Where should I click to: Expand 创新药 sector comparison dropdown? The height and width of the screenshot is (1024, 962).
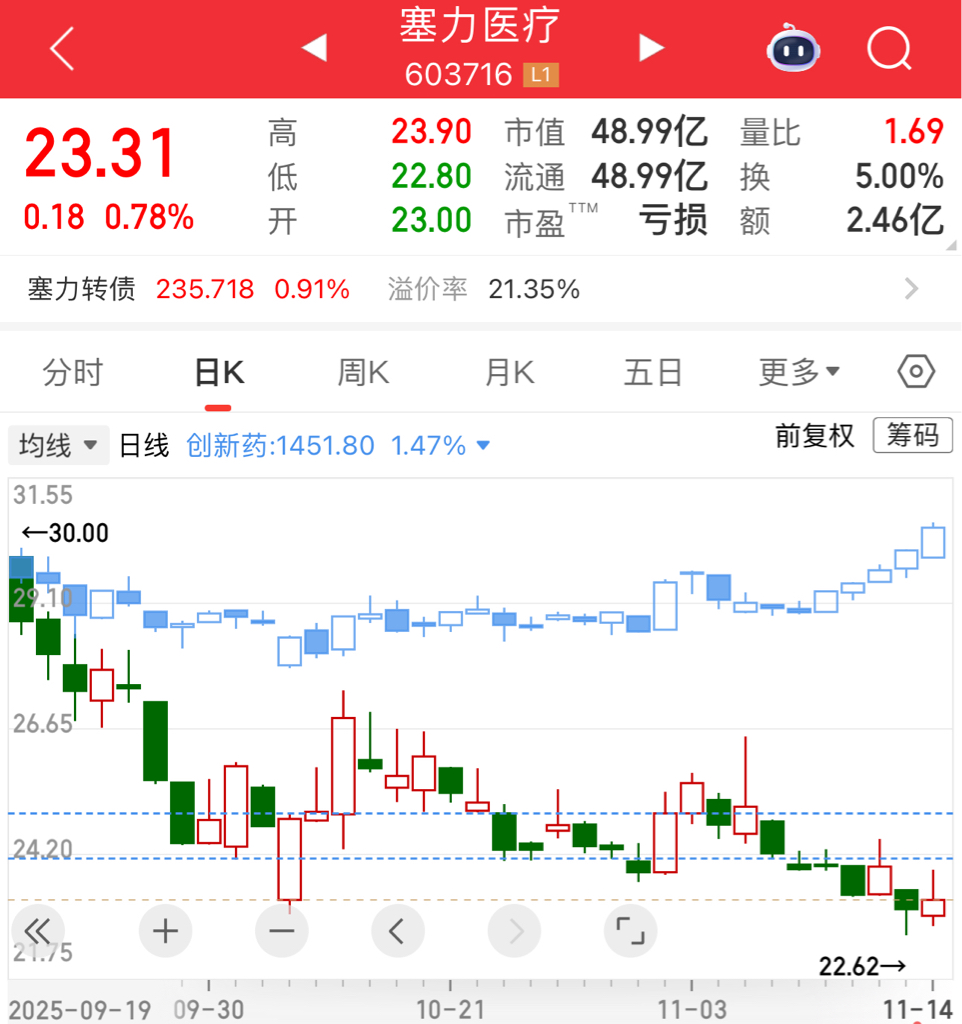[483, 445]
